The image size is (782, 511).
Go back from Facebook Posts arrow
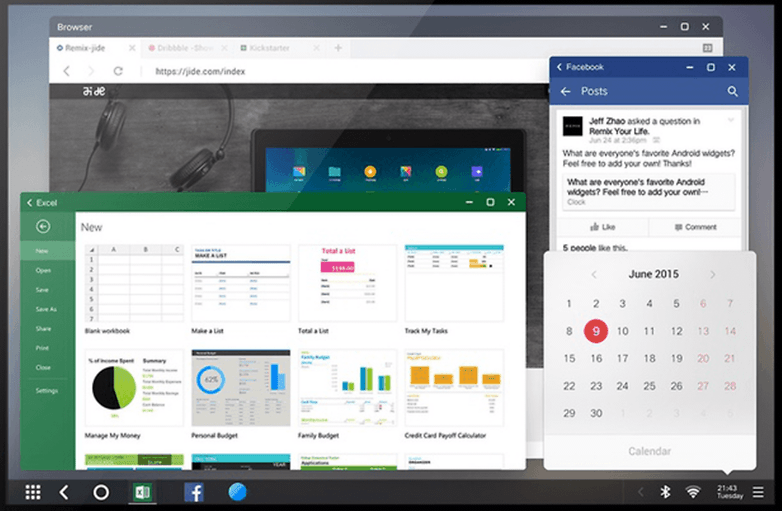pyautogui.click(x=566, y=91)
